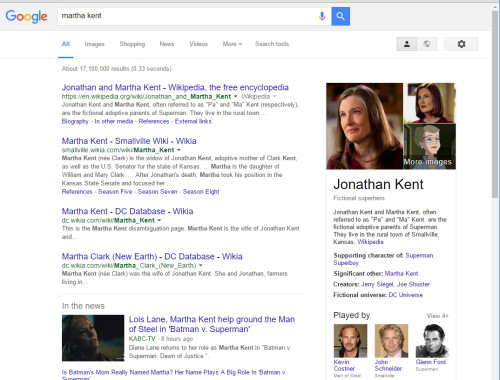Open Season Eight sitelink

(x=201, y=192)
